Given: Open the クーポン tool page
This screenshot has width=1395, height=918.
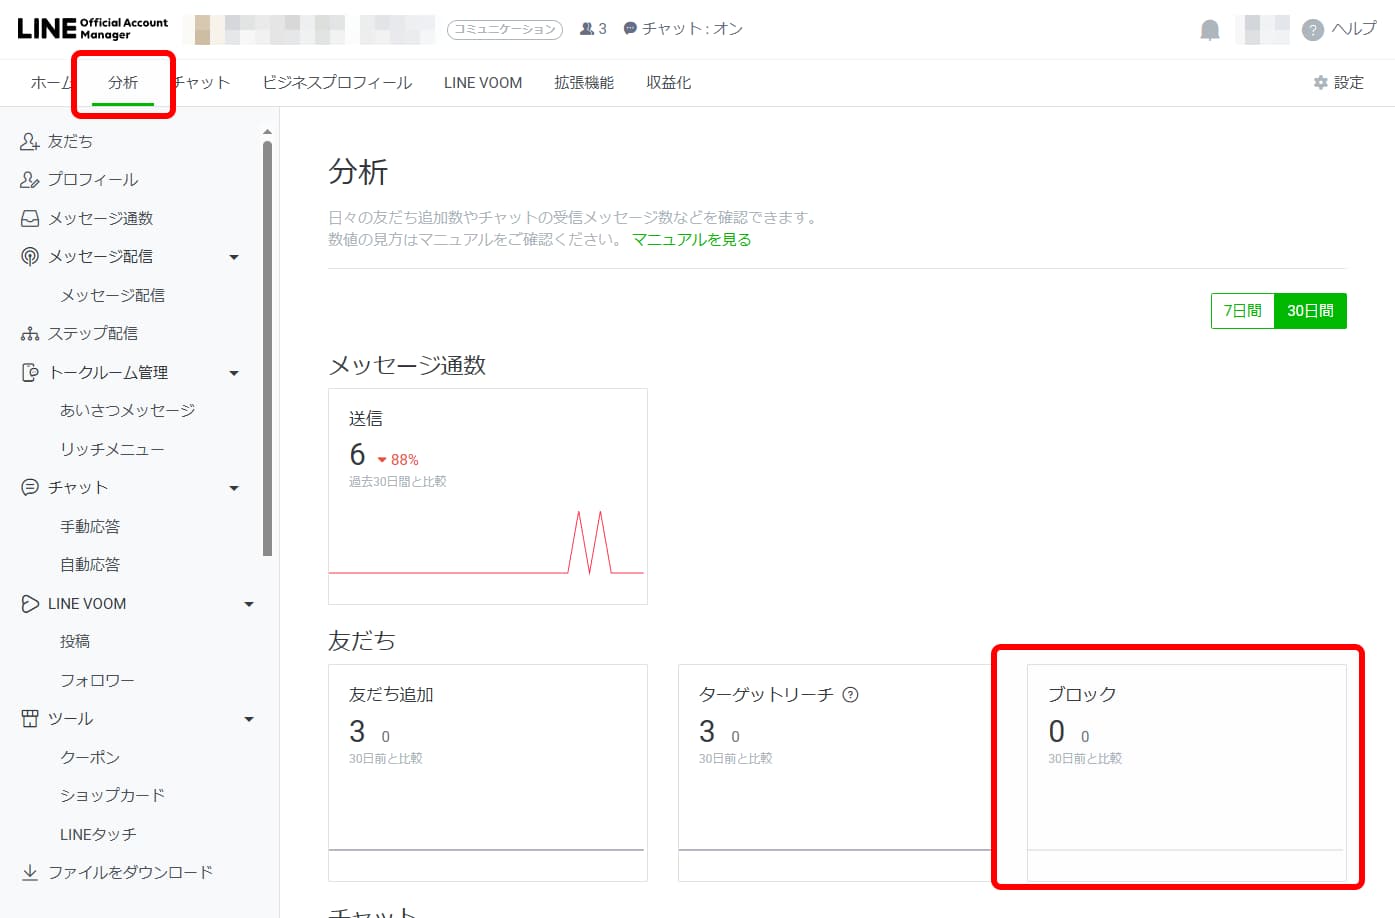Looking at the screenshot, I should tap(91, 757).
